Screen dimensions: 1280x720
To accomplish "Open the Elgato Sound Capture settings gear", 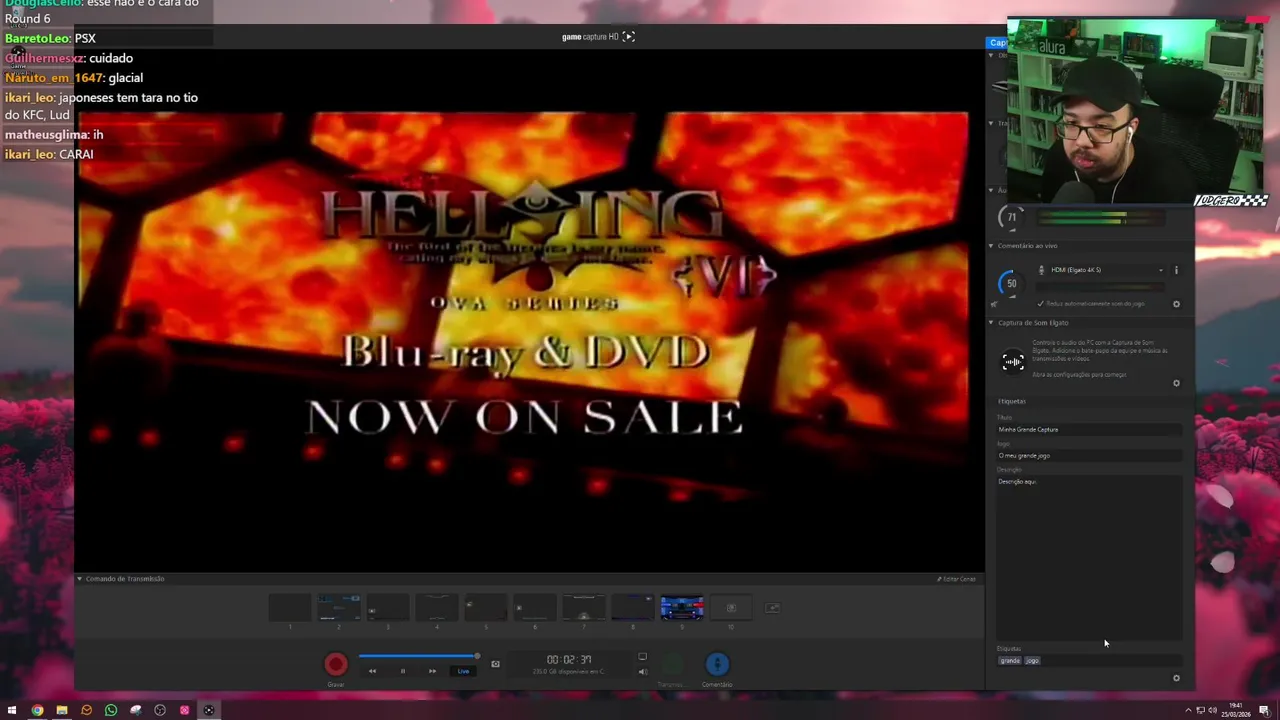I will [x=1176, y=383].
